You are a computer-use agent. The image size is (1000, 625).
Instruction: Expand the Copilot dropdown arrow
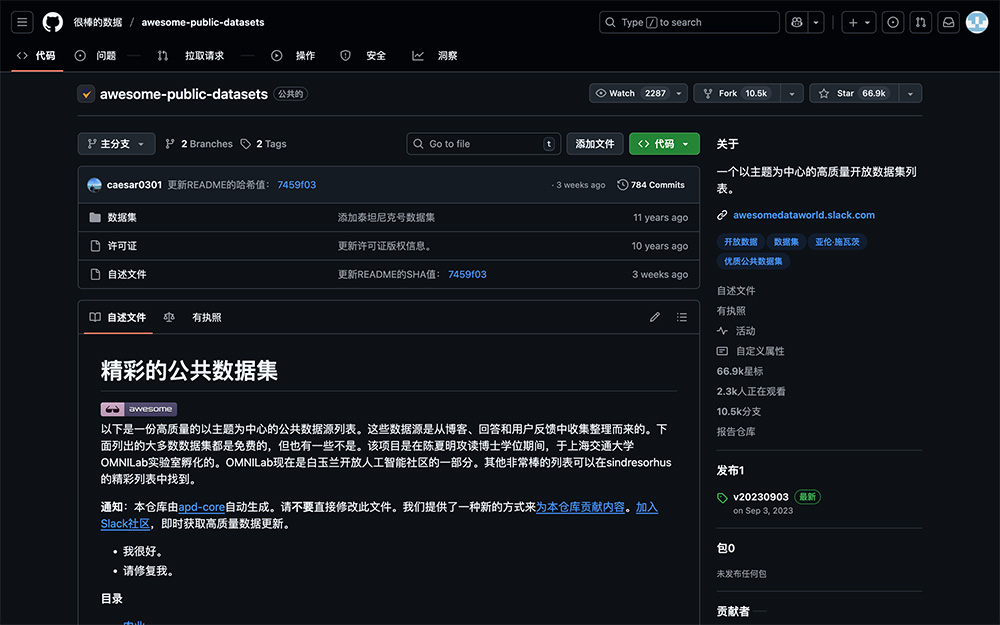coord(816,22)
